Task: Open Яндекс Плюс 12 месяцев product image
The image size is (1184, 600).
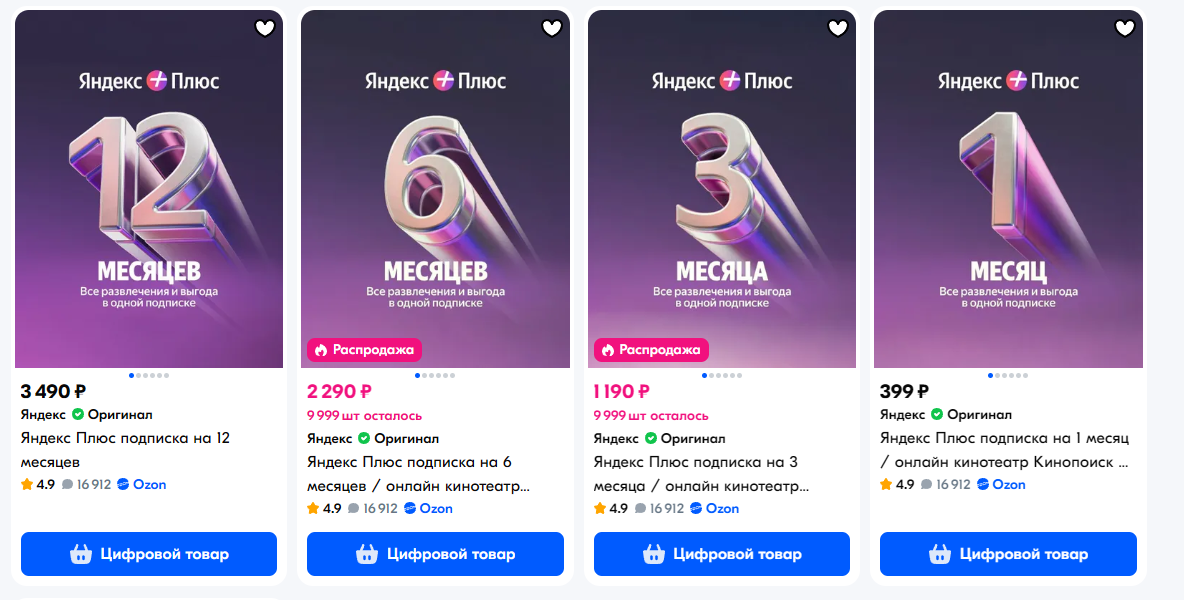Action: (149, 189)
